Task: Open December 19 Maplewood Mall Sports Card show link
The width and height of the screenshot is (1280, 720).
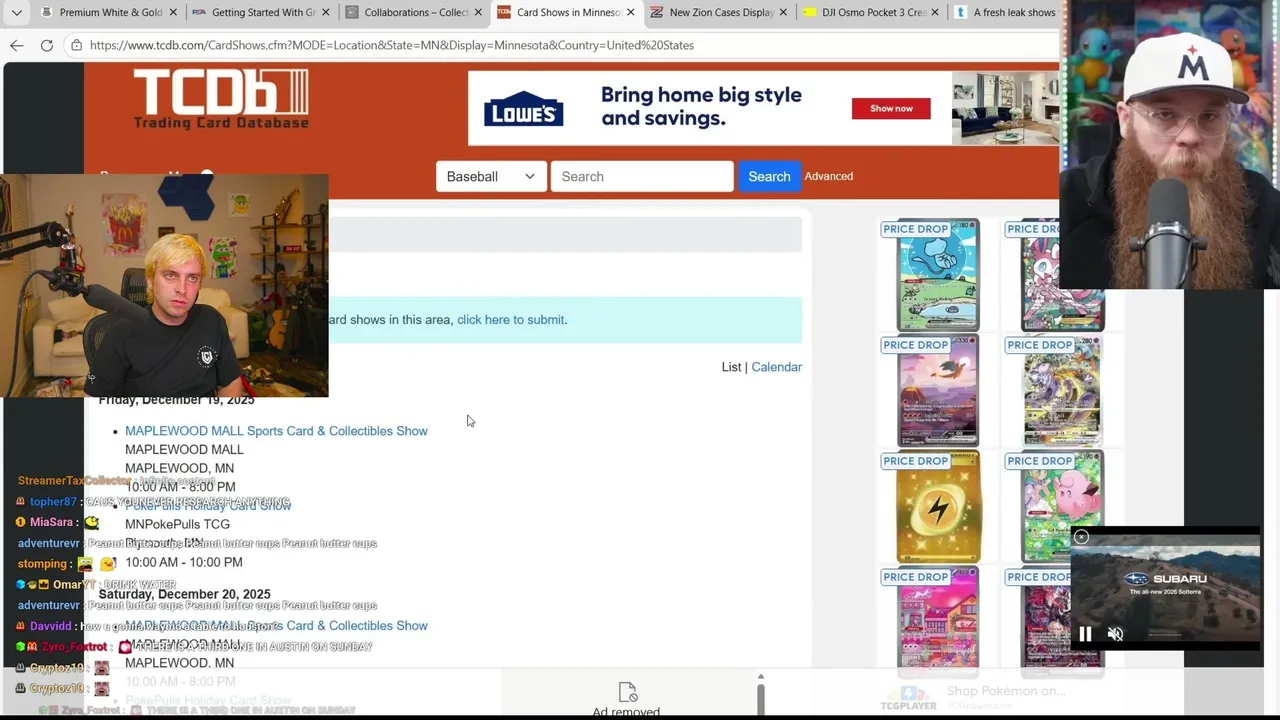Action: 276,431
